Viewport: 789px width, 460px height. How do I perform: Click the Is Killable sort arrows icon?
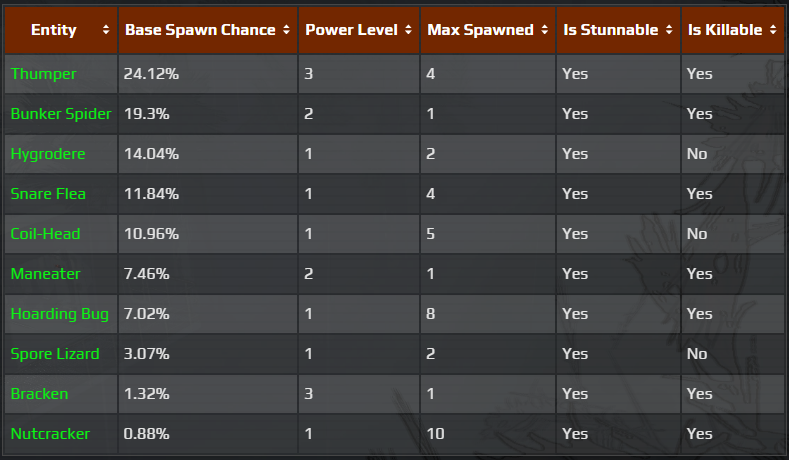click(773, 30)
